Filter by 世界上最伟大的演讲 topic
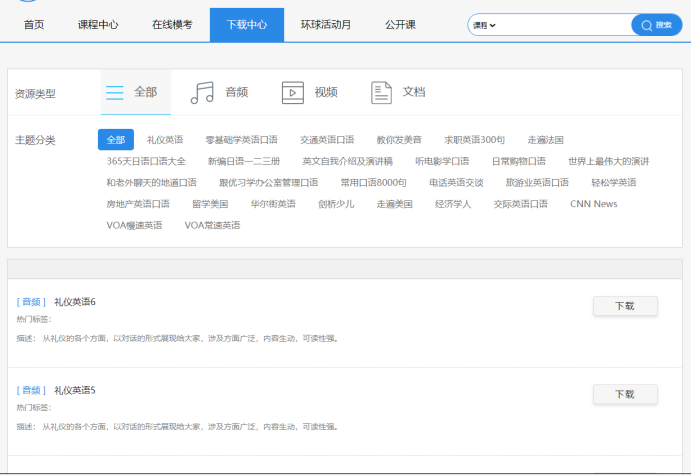The image size is (692, 476). tap(609, 161)
